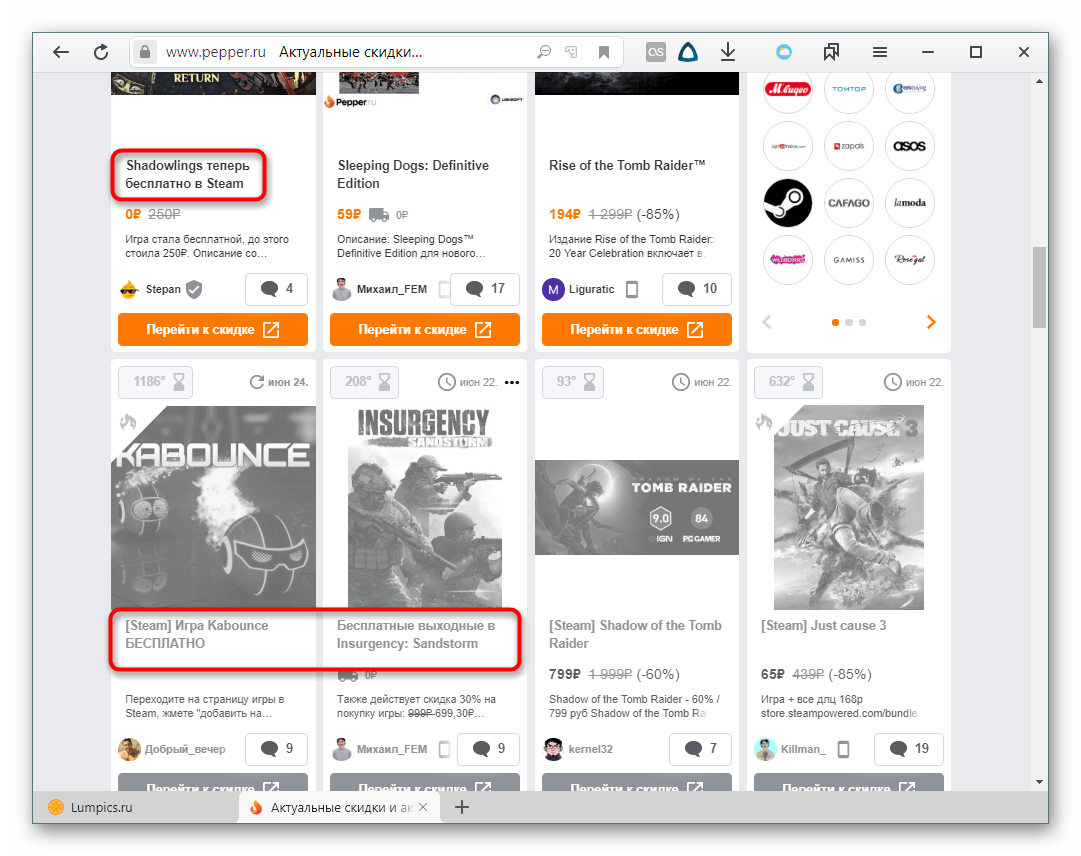Reload the pepper.ru page
The width and height of the screenshot is (1081, 856).
[x=101, y=52]
